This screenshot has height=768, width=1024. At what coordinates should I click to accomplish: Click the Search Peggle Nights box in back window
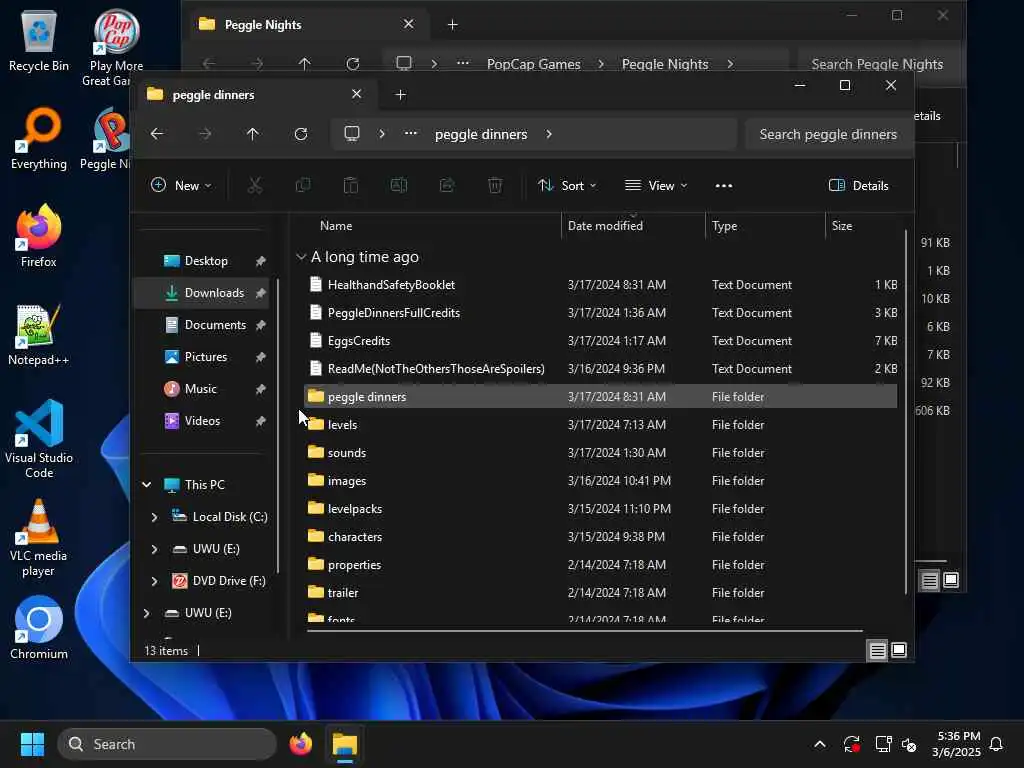877,64
